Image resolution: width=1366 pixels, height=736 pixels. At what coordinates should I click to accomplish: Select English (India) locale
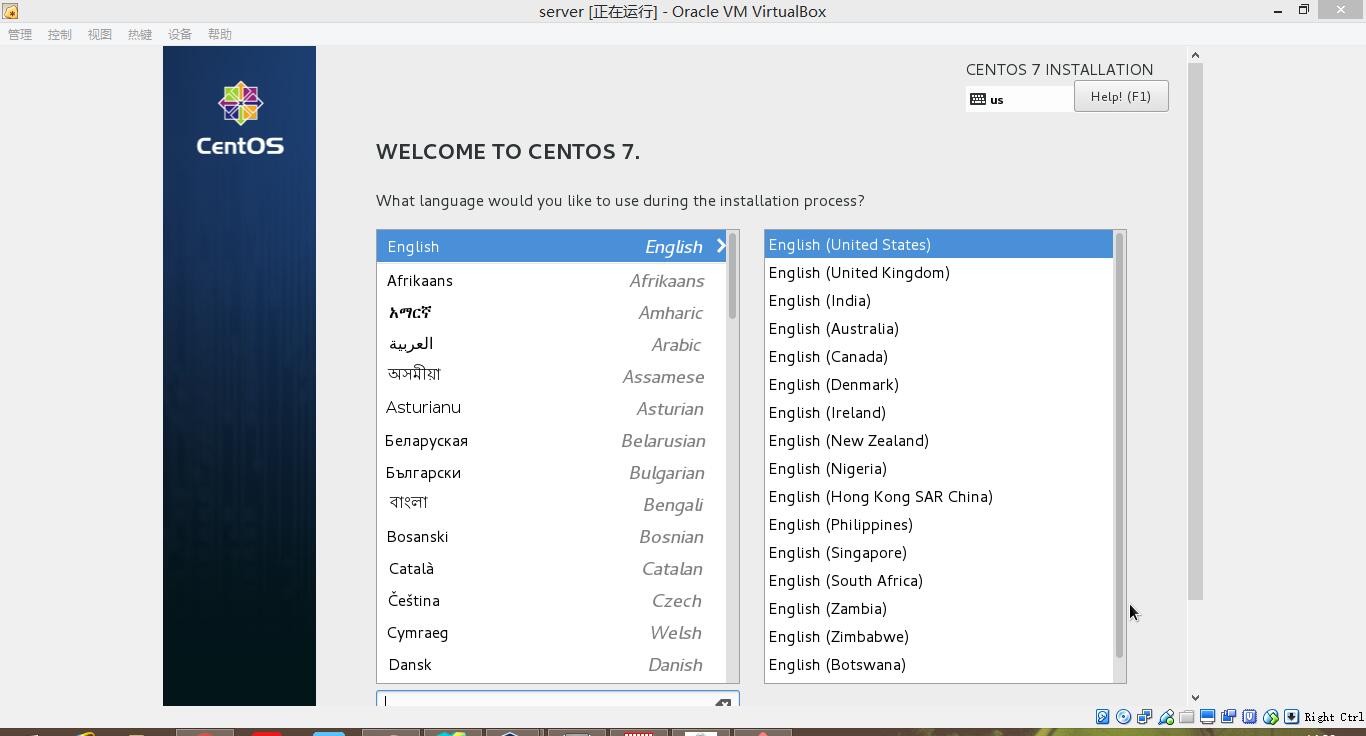pyautogui.click(x=939, y=300)
